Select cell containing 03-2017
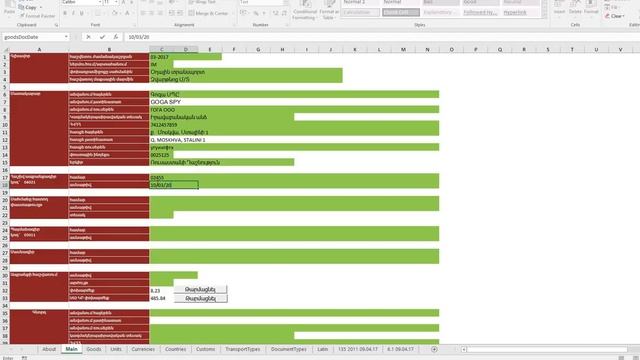Image resolution: width=640 pixels, height=360 pixels. click(185, 57)
